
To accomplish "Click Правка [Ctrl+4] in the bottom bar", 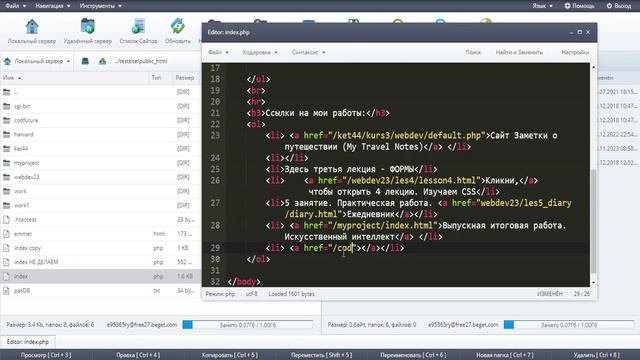I will click(138, 355).
